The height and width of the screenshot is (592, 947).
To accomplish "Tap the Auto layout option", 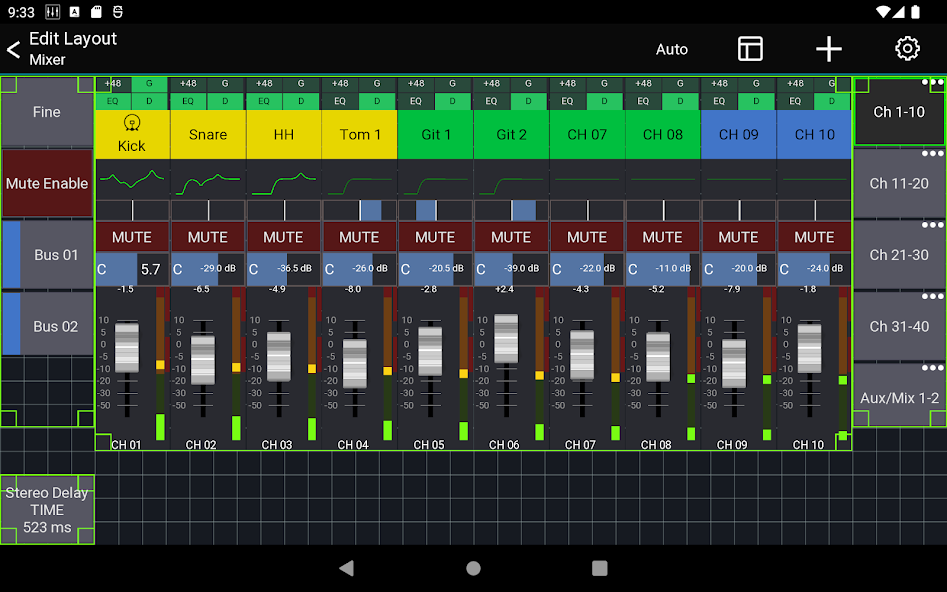I will [672, 49].
